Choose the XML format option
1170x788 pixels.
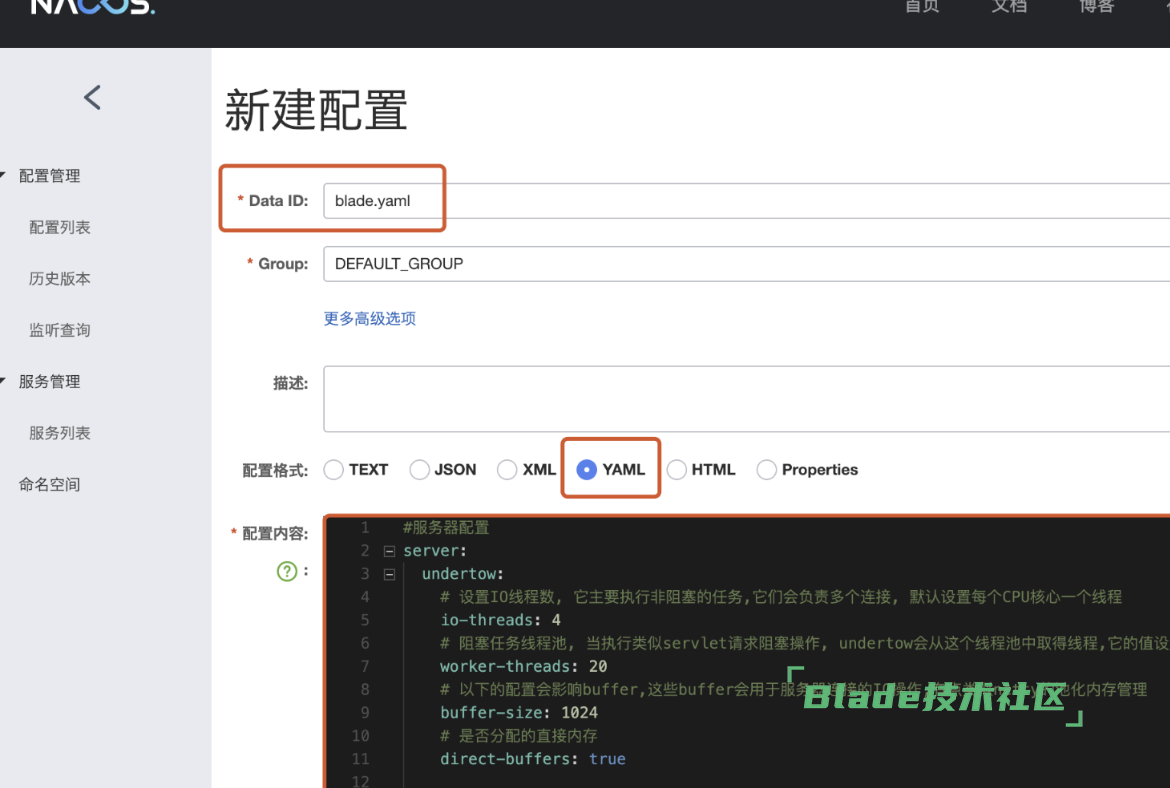tap(508, 470)
